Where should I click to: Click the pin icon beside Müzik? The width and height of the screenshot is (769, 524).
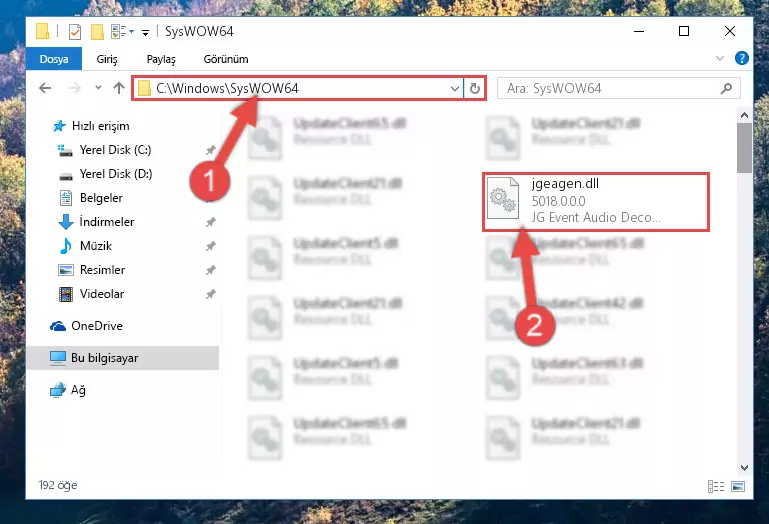tap(210, 246)
